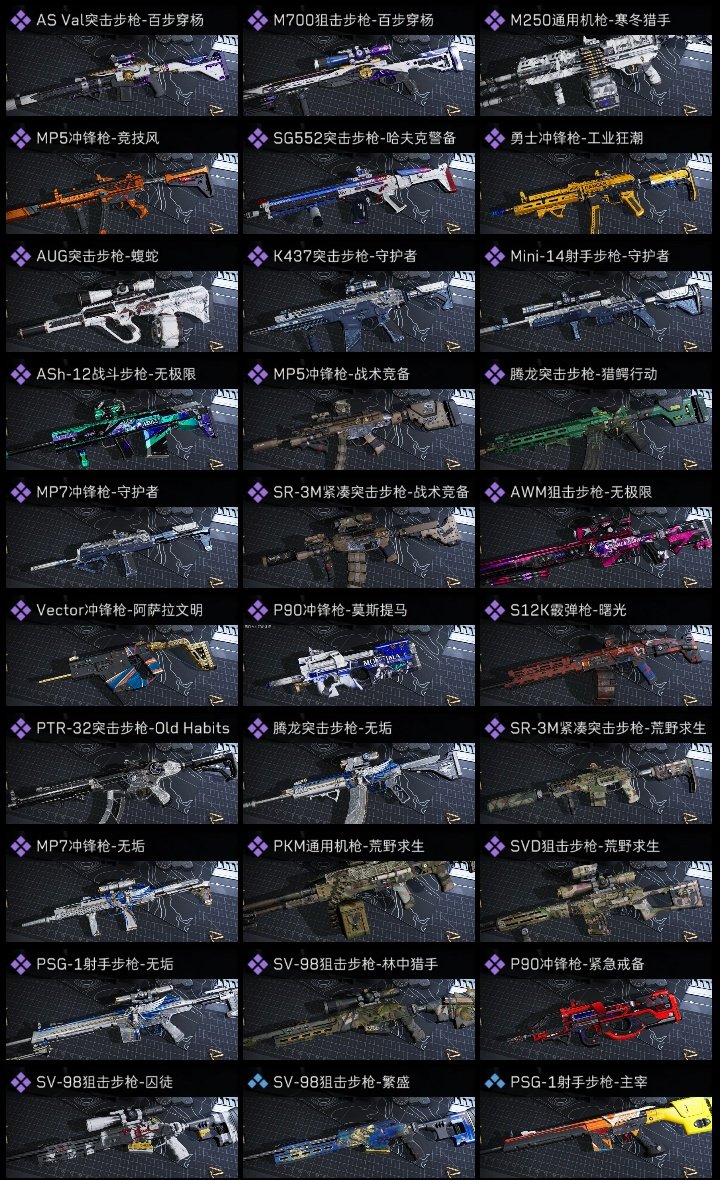Image resolution: width=720 pixels, height=1180 pixels.
Task: Click the purple rarity icon beside AS Val突击步枪-百步穿杨
Action: (x=20, y=20)
